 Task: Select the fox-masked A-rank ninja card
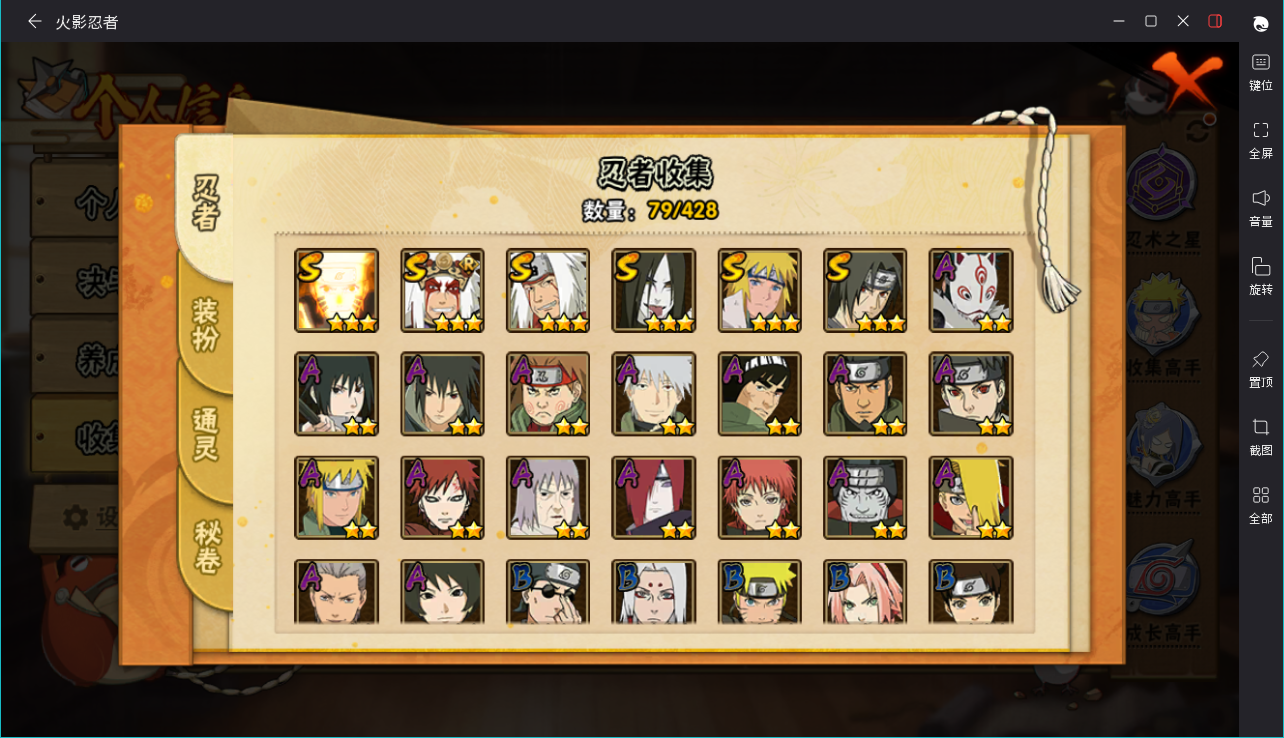971,290
